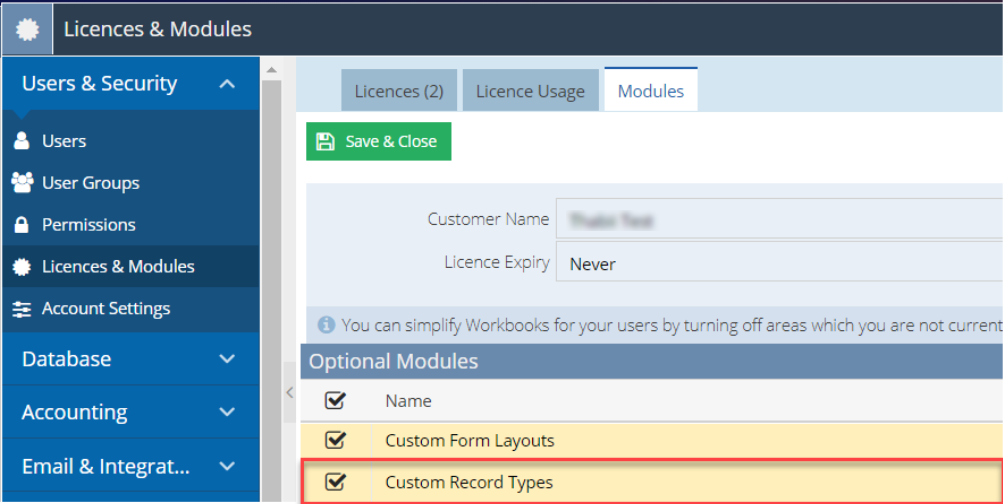Screen dimensions: 1003x504
Task: Click the sidebar scrollbar up arrow
Action: pos(272,70)
